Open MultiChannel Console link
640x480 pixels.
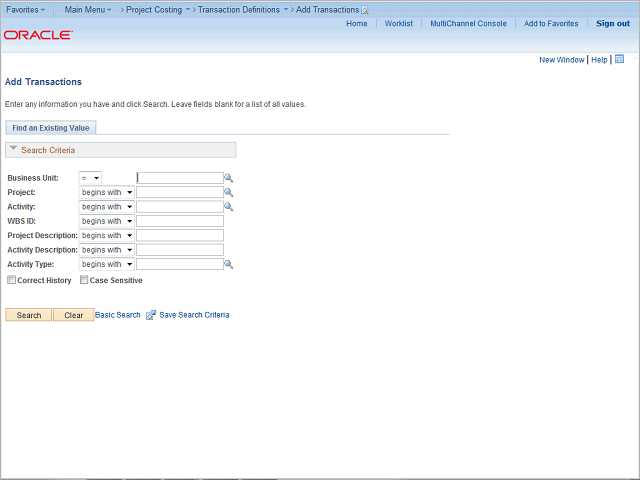(x=469, y=24)
